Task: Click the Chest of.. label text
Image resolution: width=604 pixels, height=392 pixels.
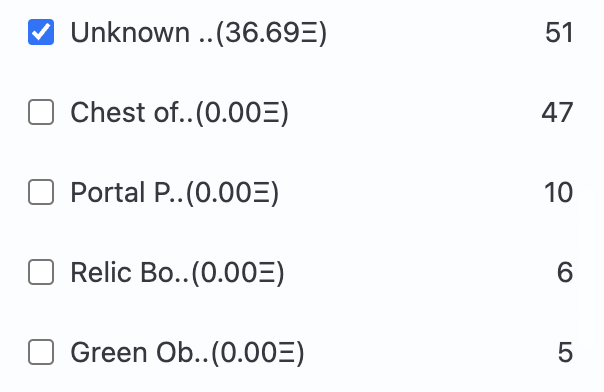Action: click(x=131, y=112)
